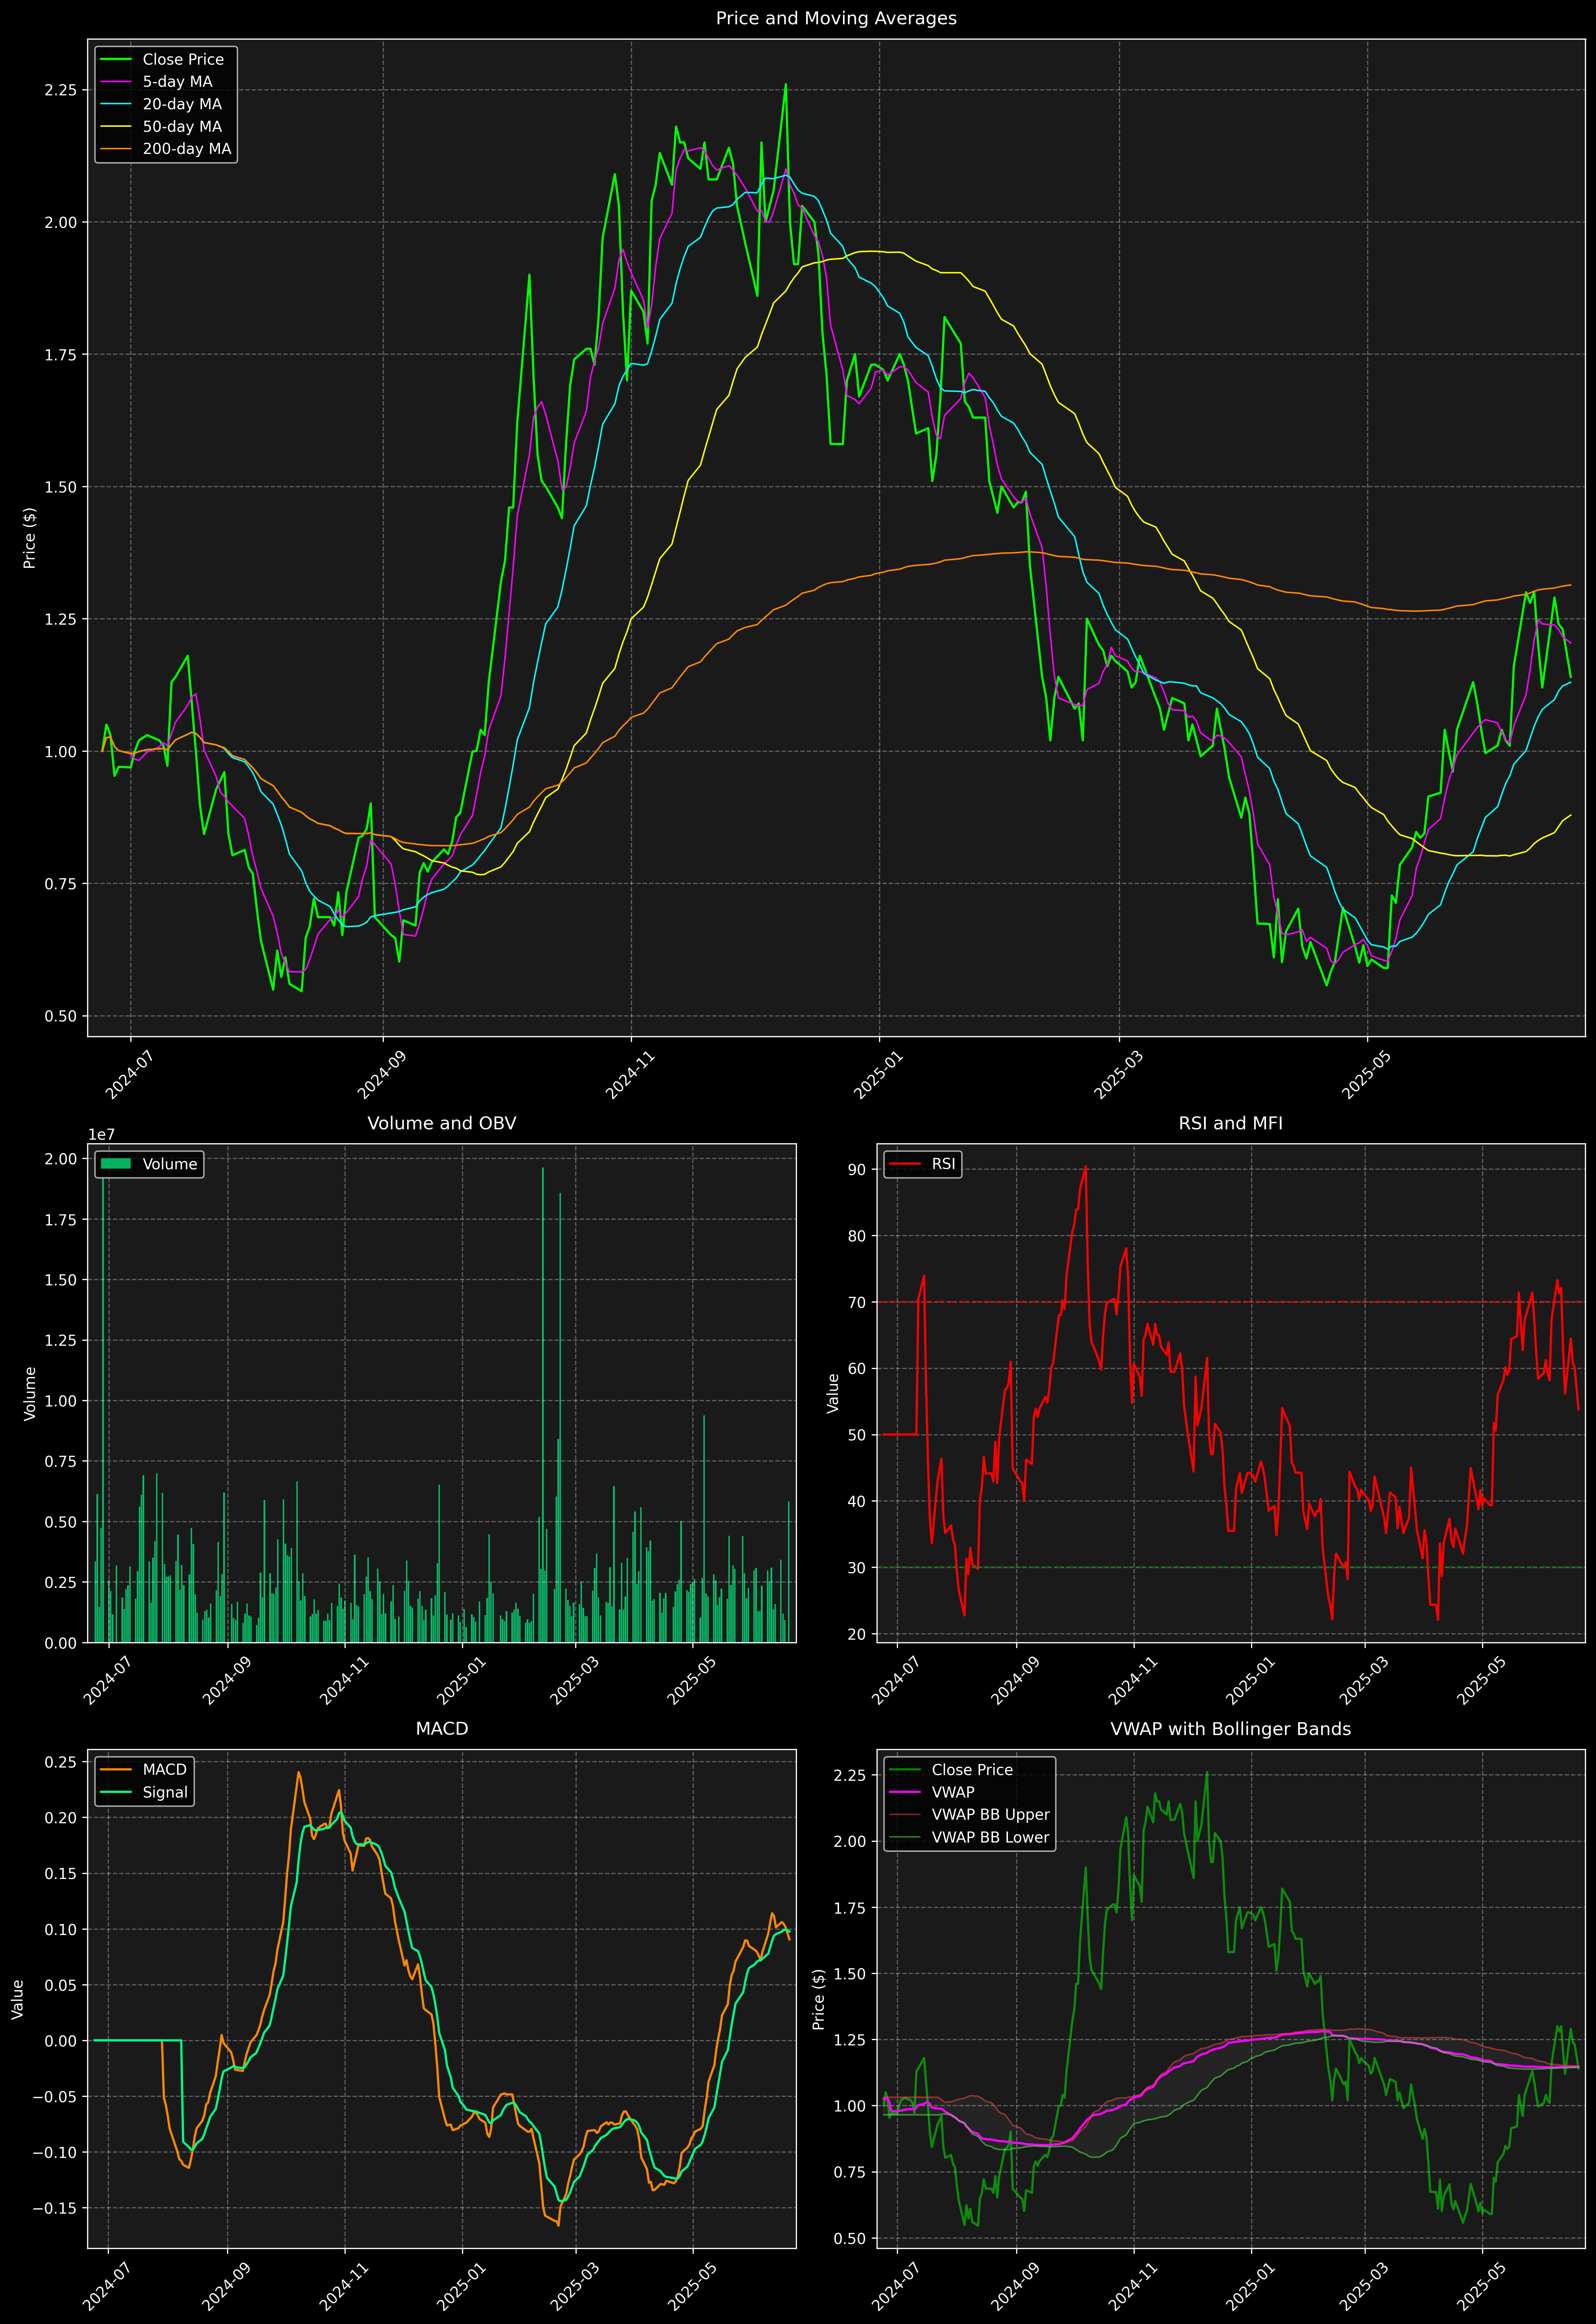Screen dimensions: 1596x2324
Task: Select the '200-day MA' legend label
Action: click(x=187, y=149)
